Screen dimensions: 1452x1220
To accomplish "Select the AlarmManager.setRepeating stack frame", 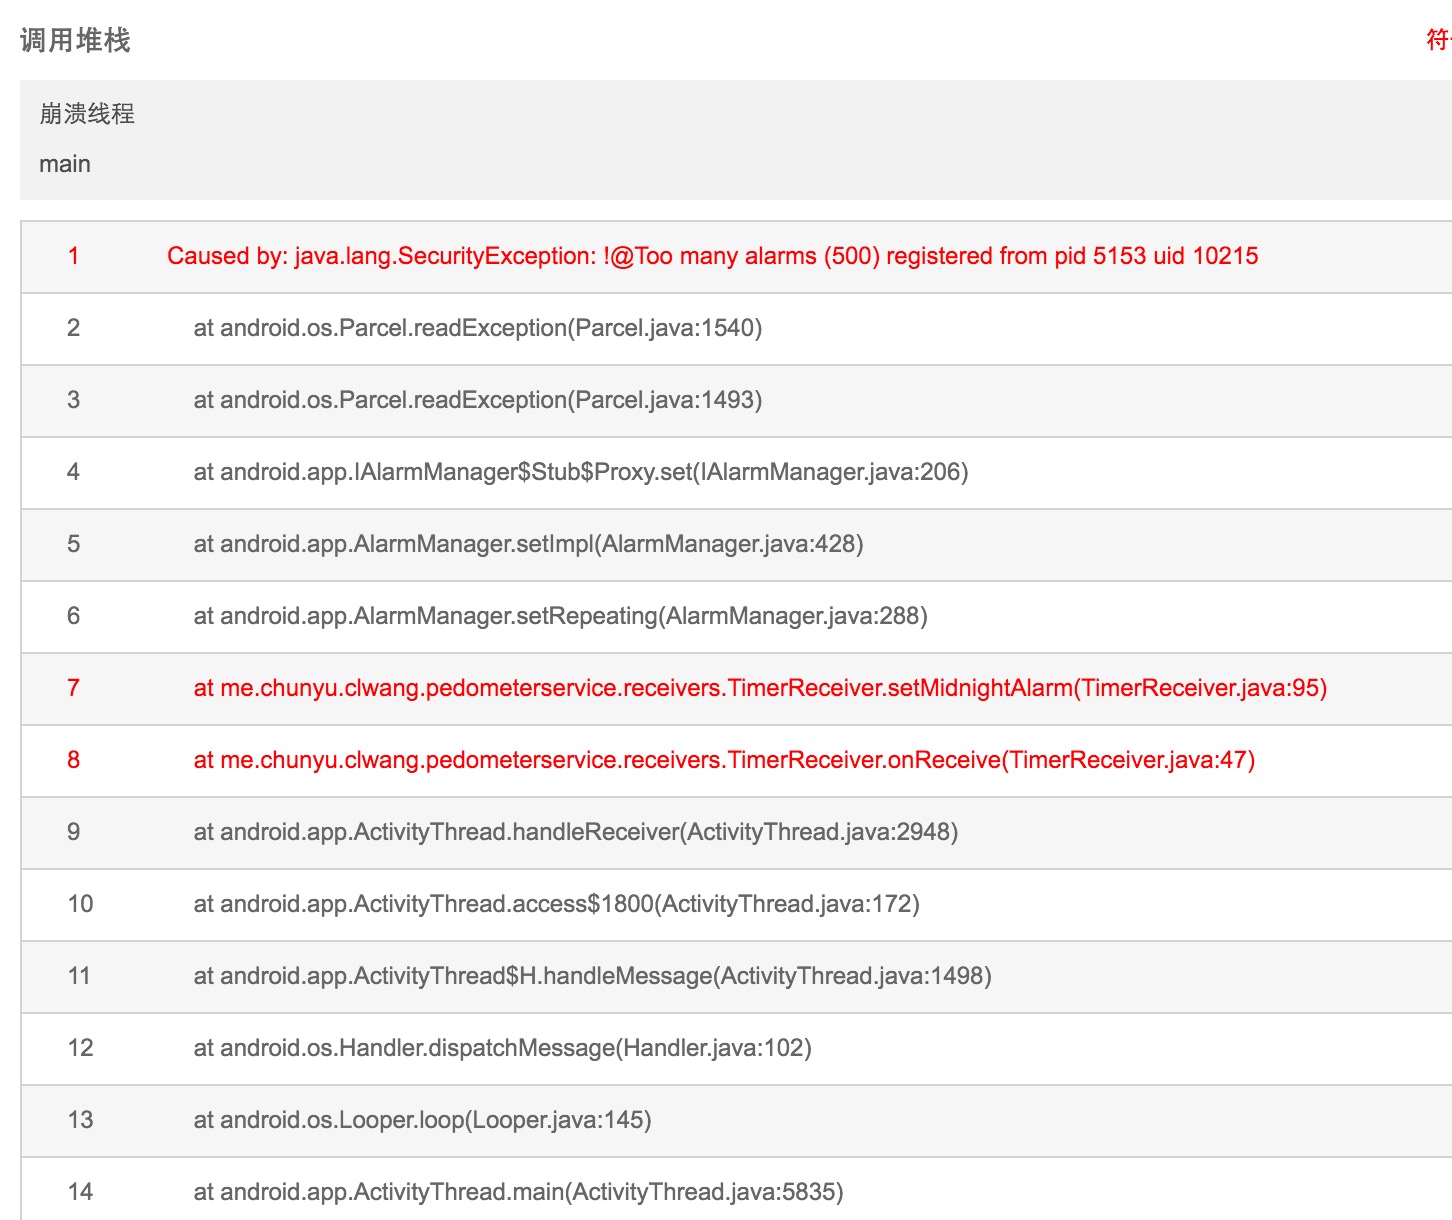I will [560, 616].
